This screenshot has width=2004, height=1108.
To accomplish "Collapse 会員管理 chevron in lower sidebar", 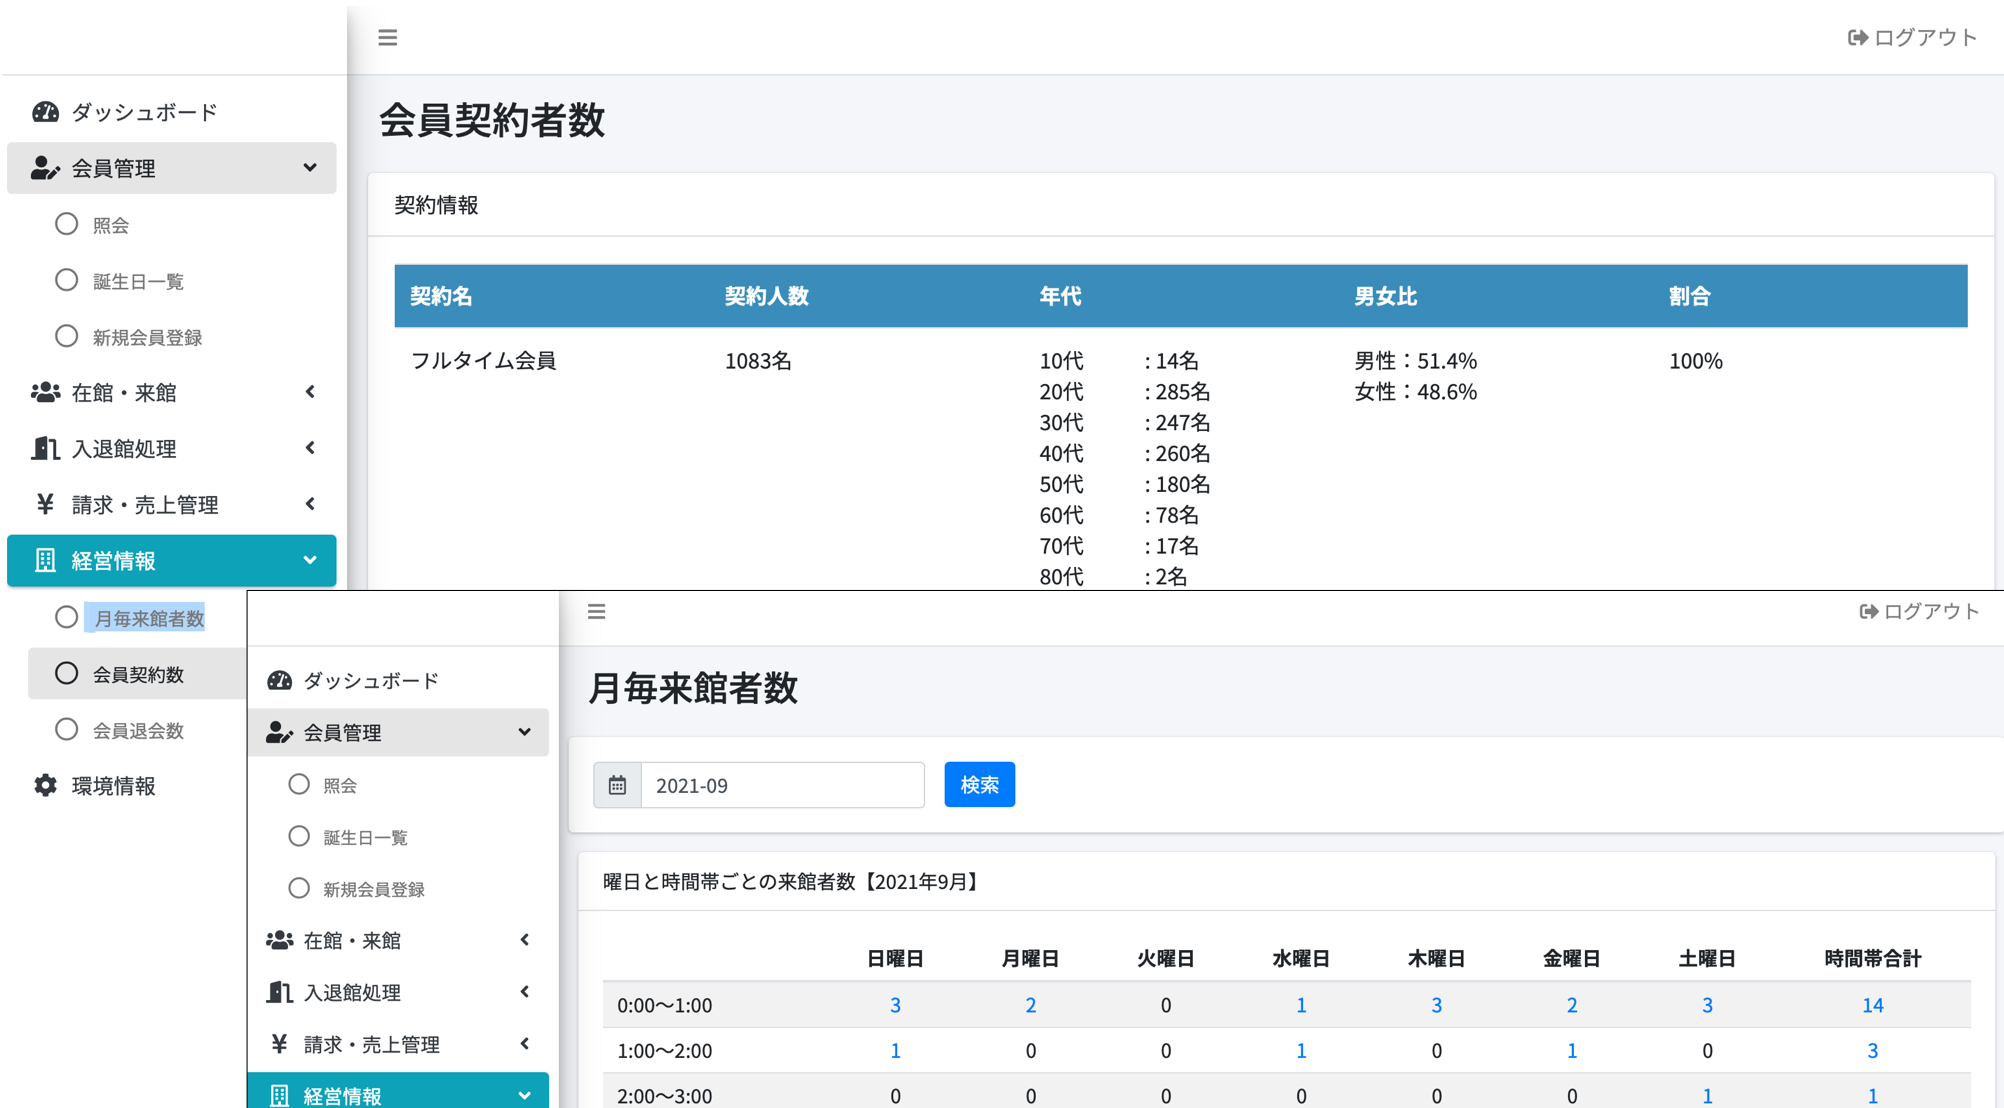I will 525,732.
